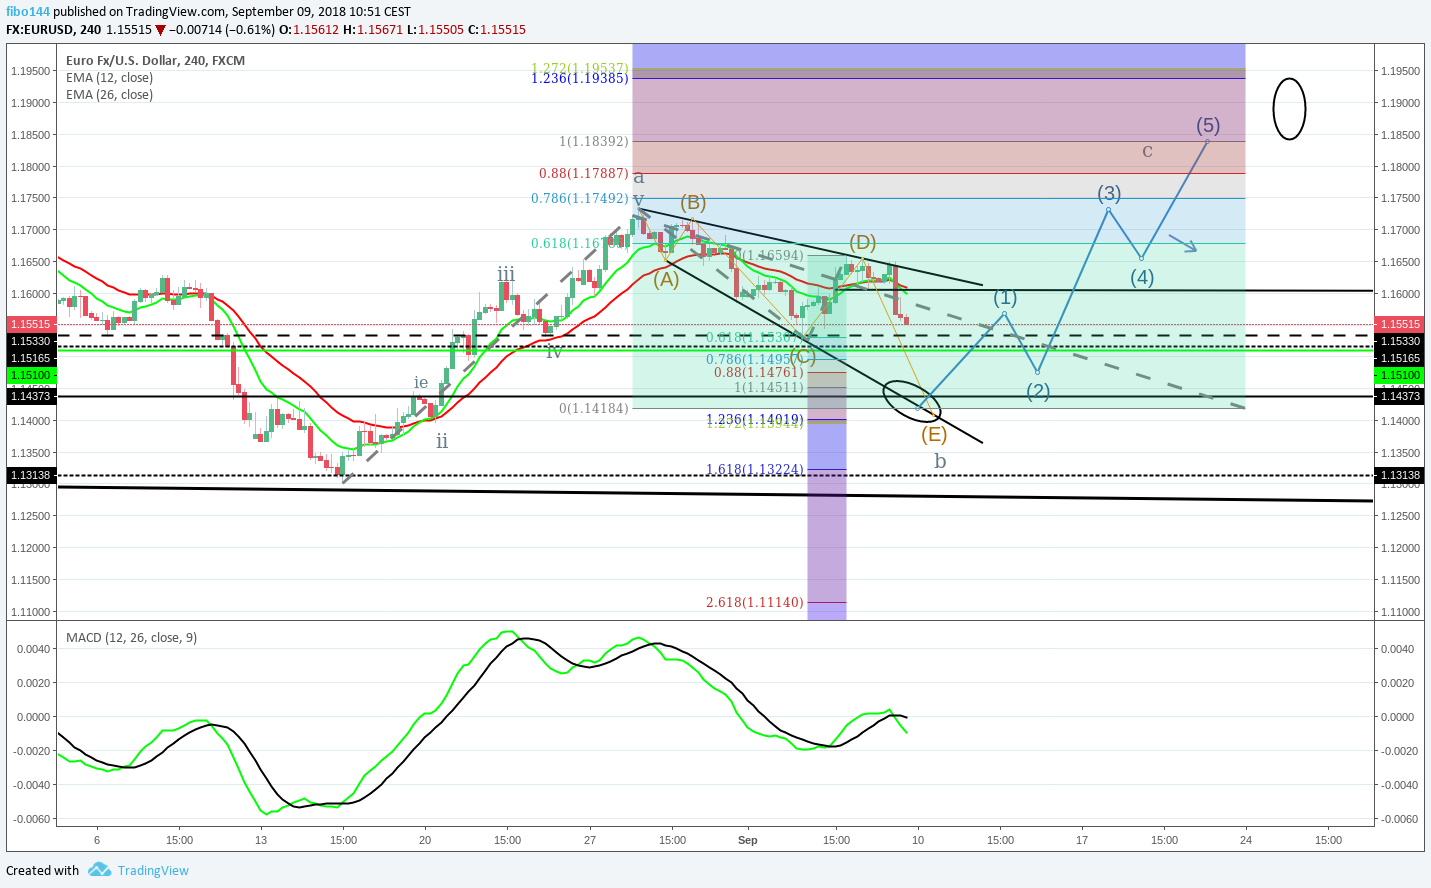
Task: Click the TradingView cloud logo icon
Action: 99,870
